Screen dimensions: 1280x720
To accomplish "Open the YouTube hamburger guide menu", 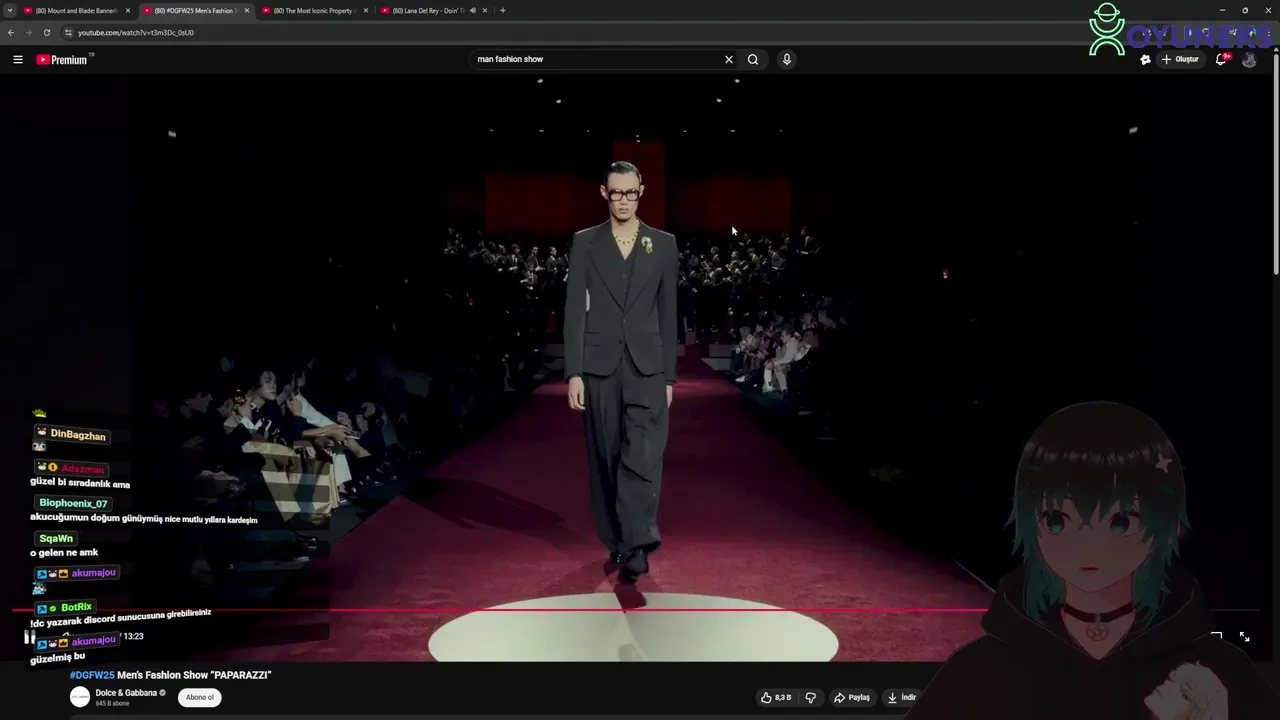I will [x=18, y=60].
